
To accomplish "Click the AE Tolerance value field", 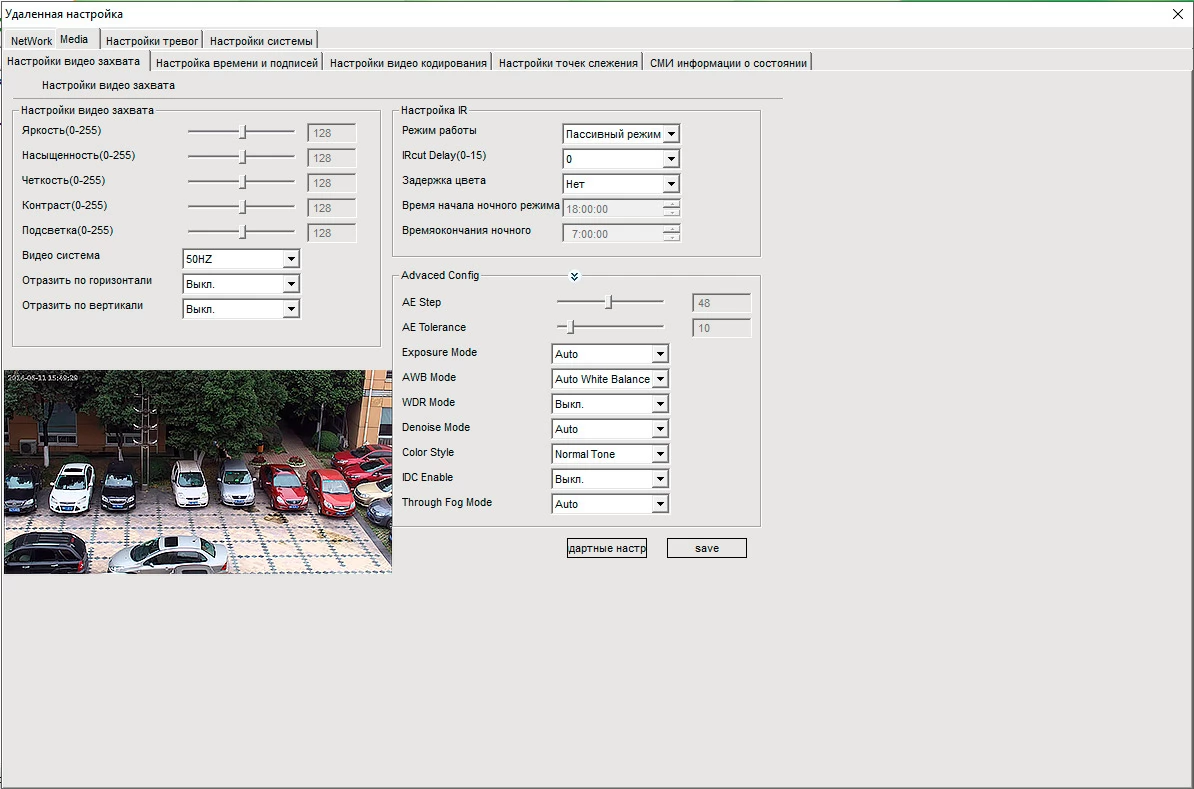I will (x=722, y=328).
